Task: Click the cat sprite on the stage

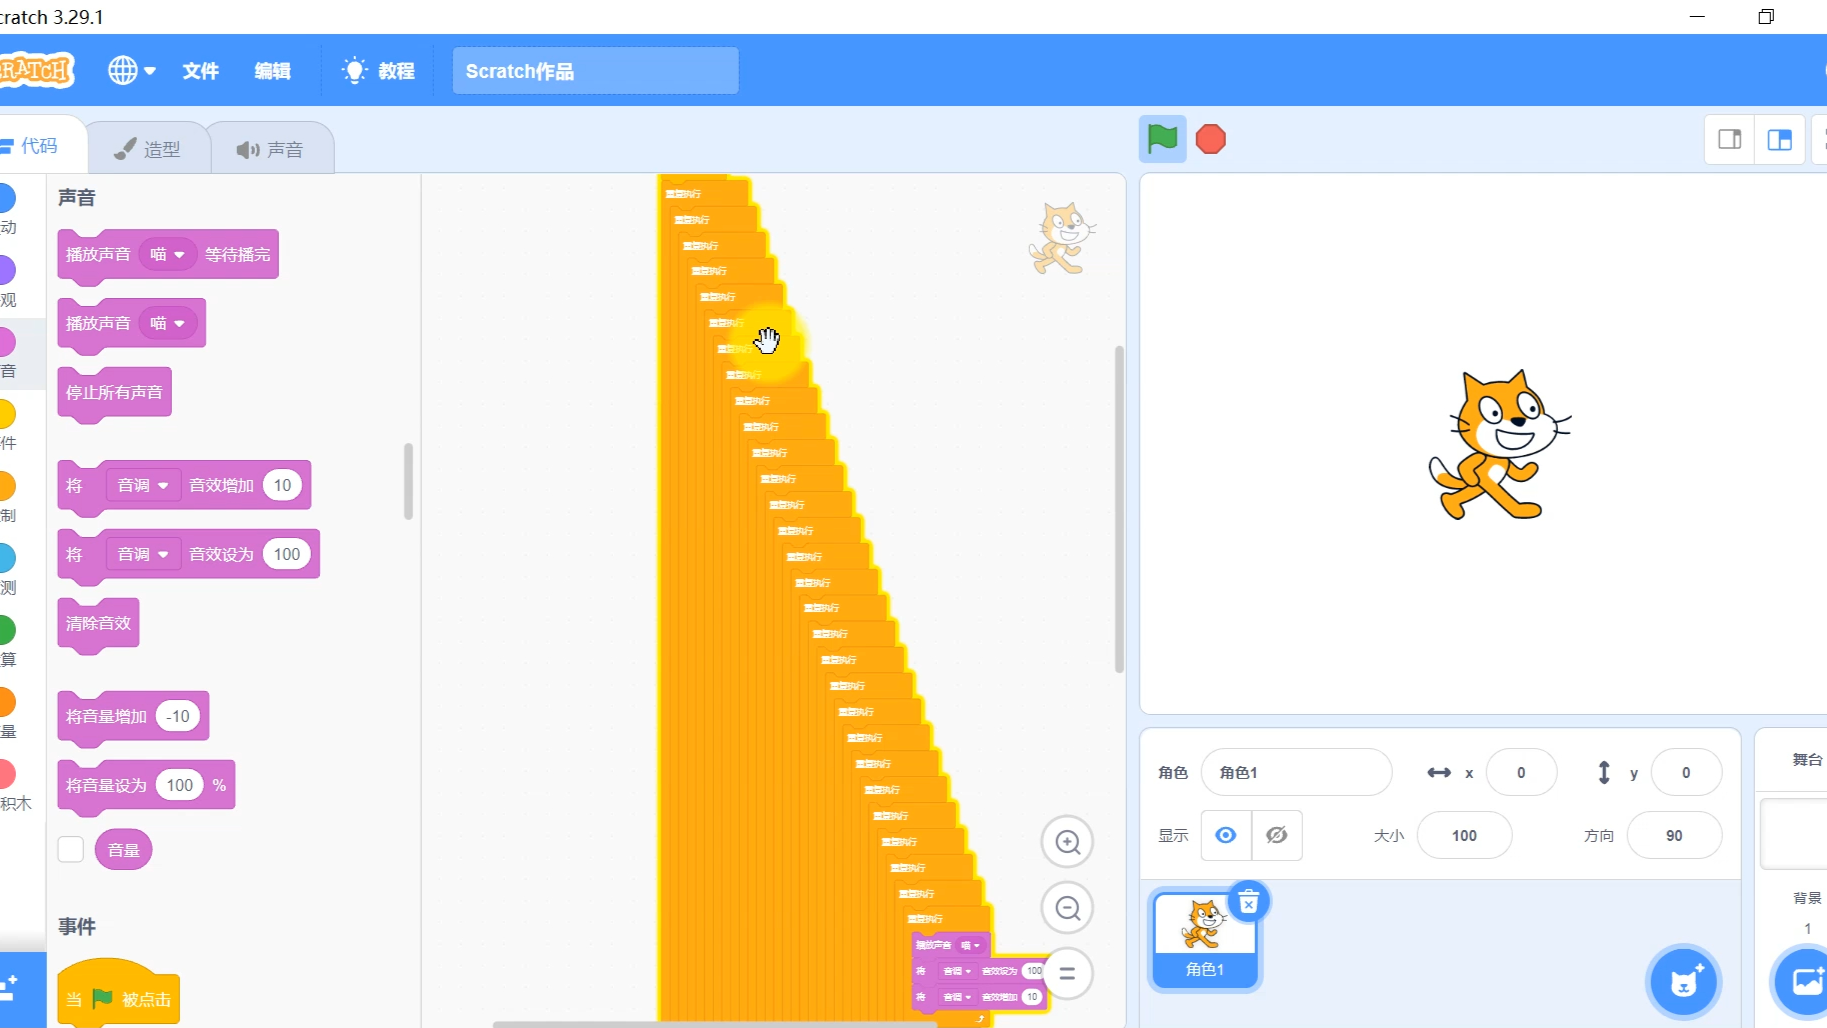Action: [x=1498, y=445]
